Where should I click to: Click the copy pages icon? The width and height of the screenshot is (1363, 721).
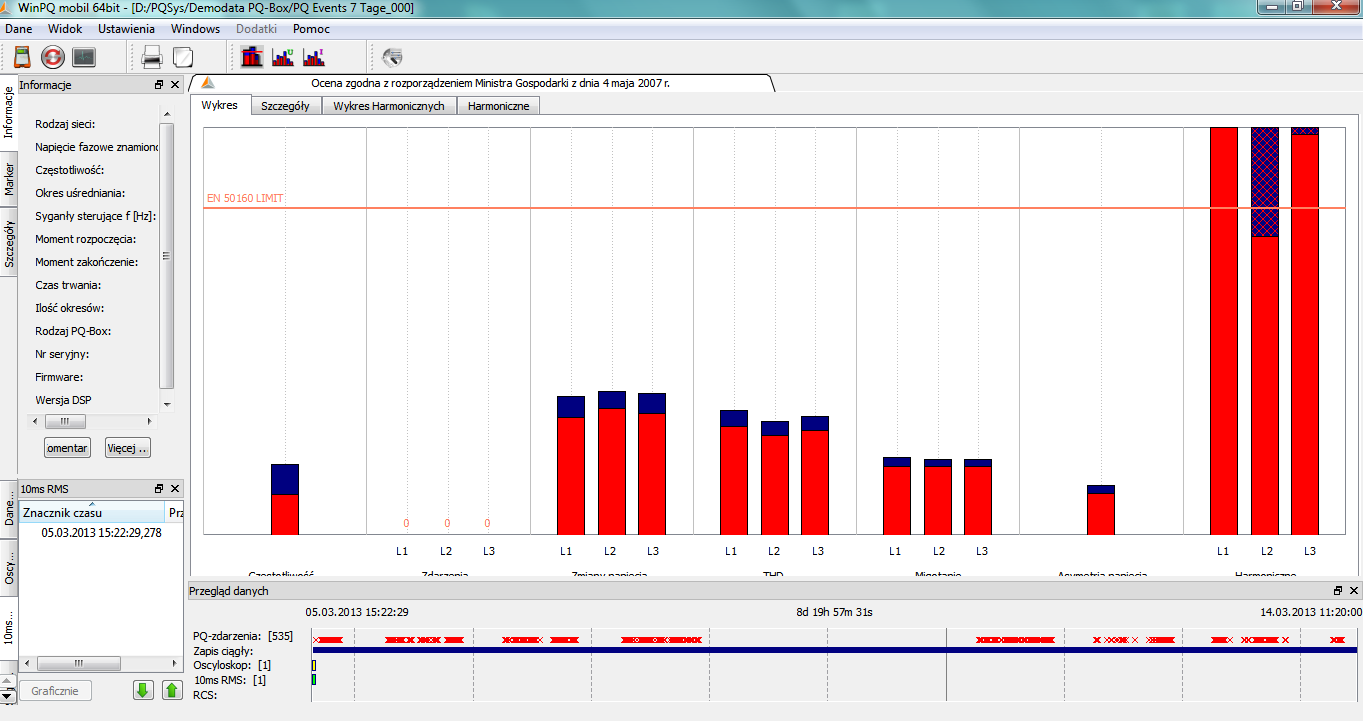(x=182, y=57)
